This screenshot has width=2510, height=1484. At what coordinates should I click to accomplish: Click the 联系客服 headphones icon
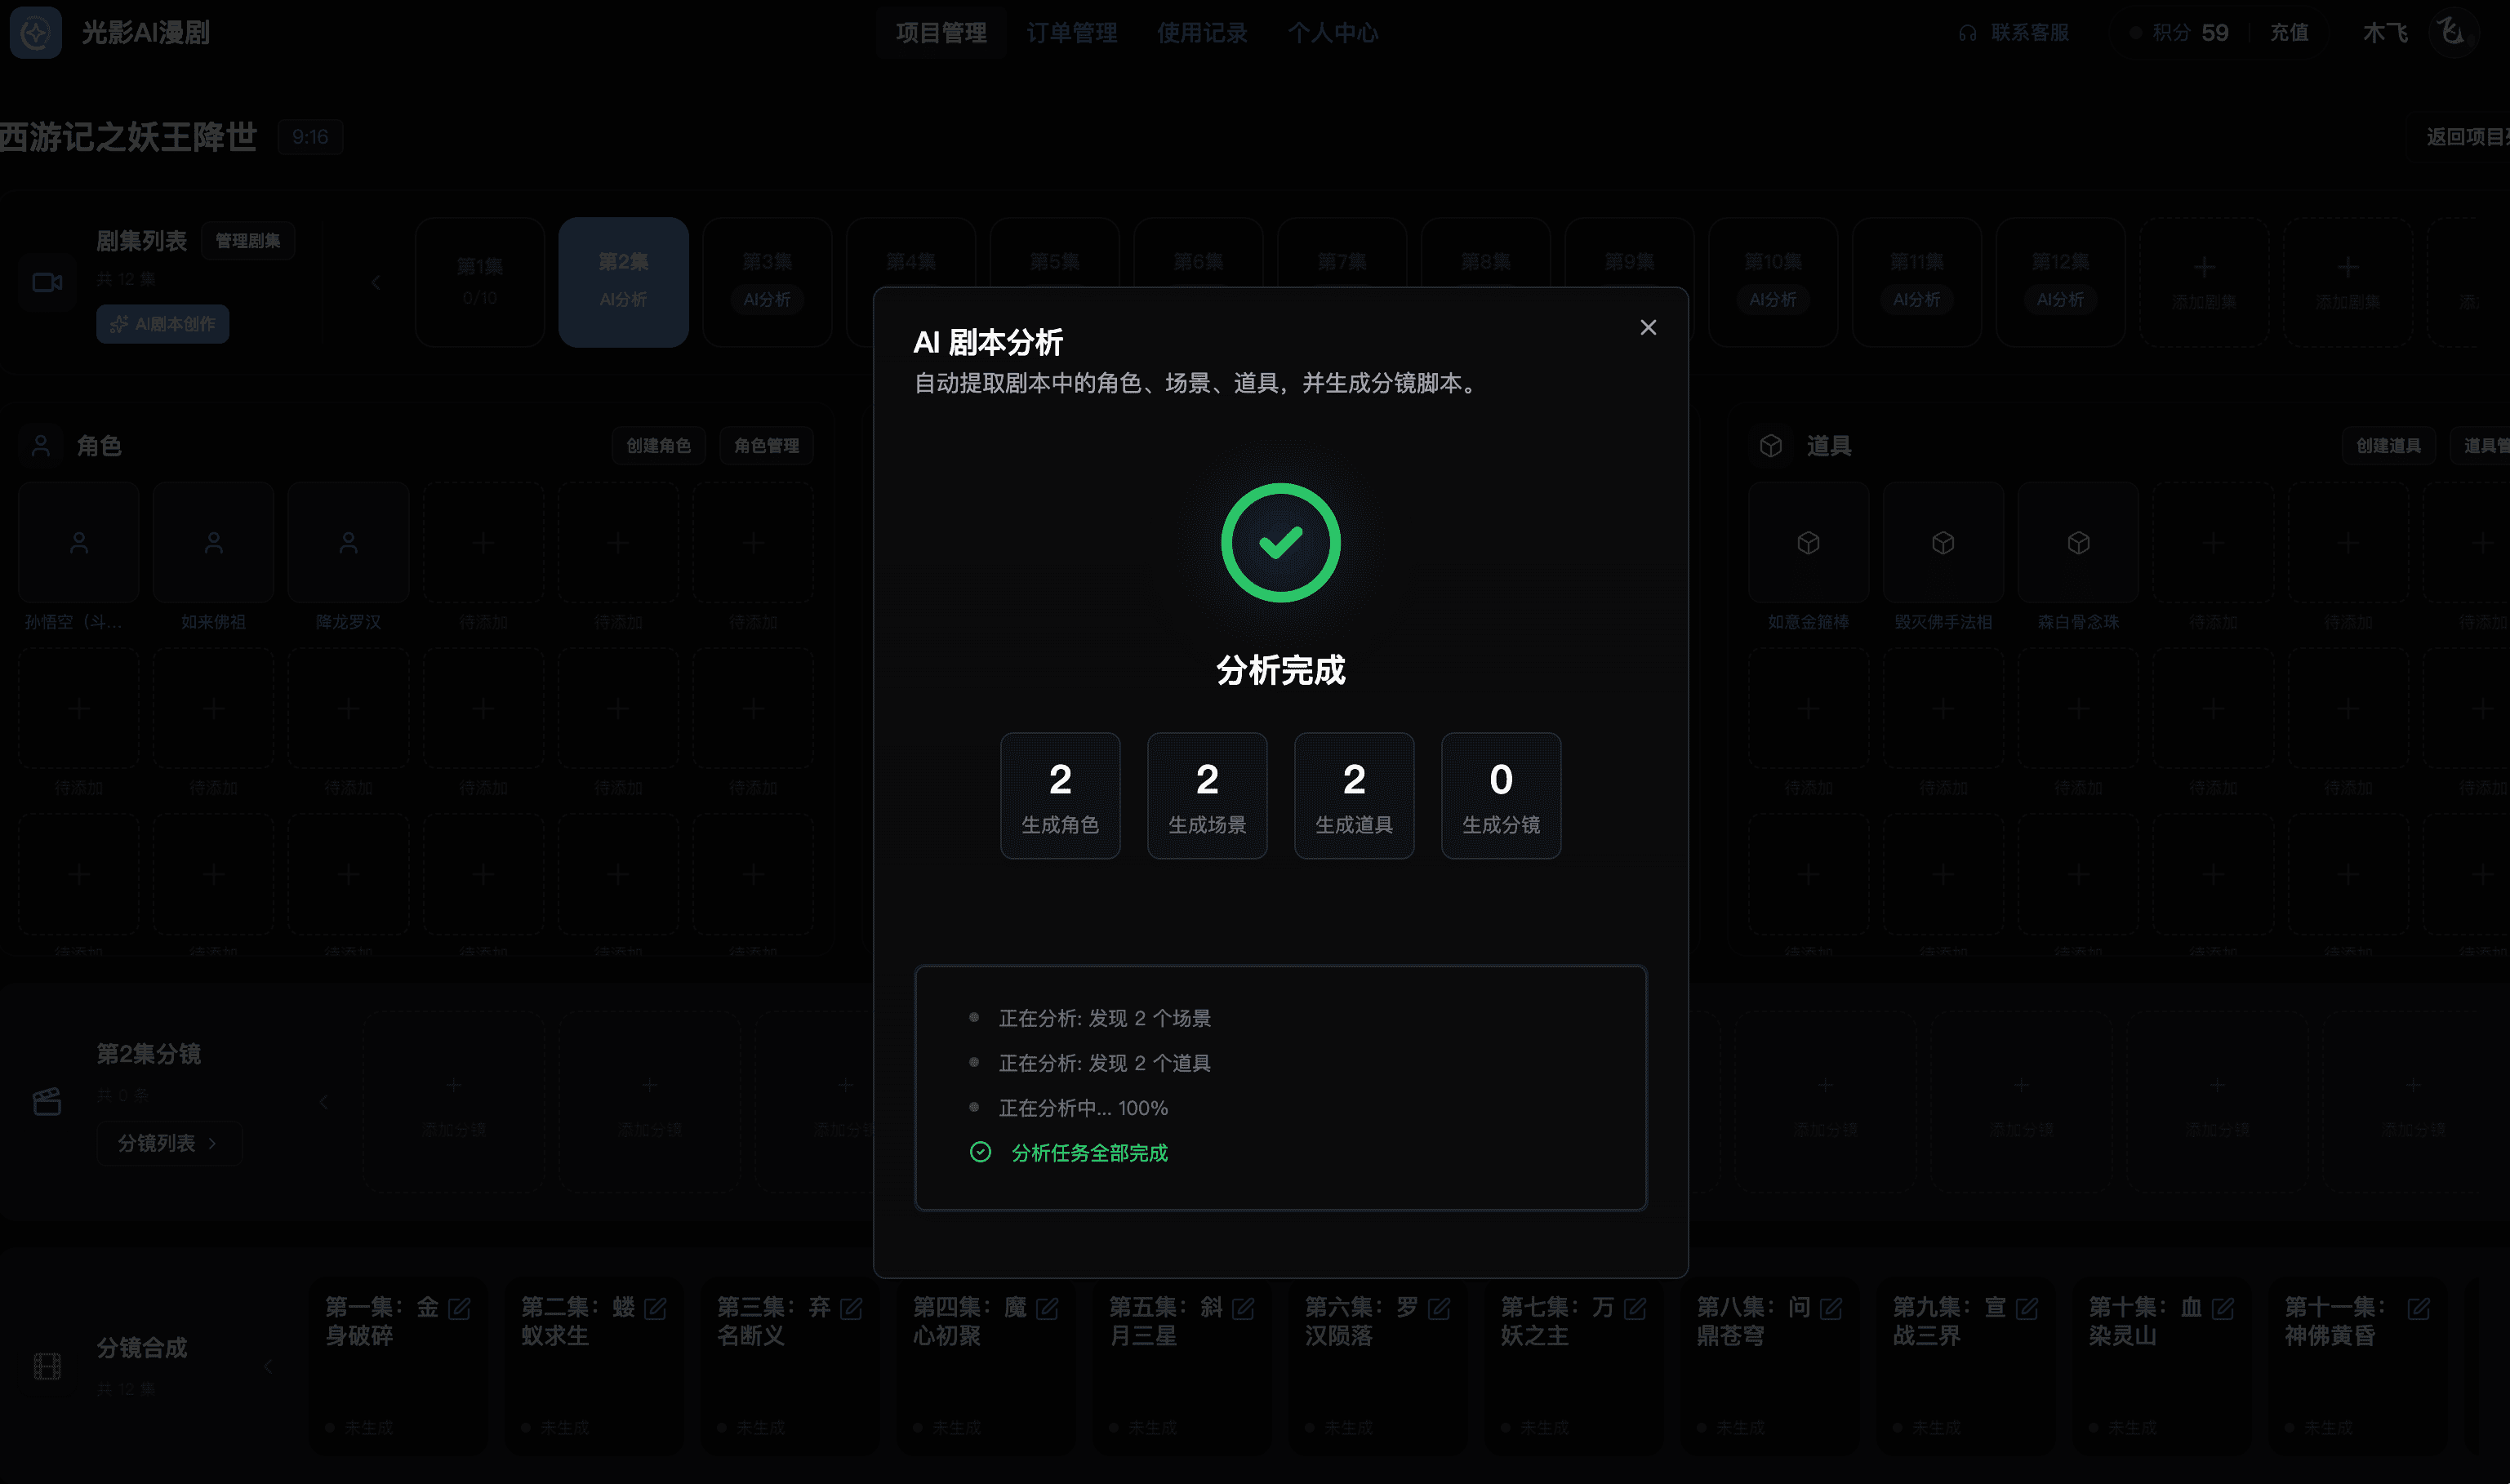click(x=1966, y=32)
